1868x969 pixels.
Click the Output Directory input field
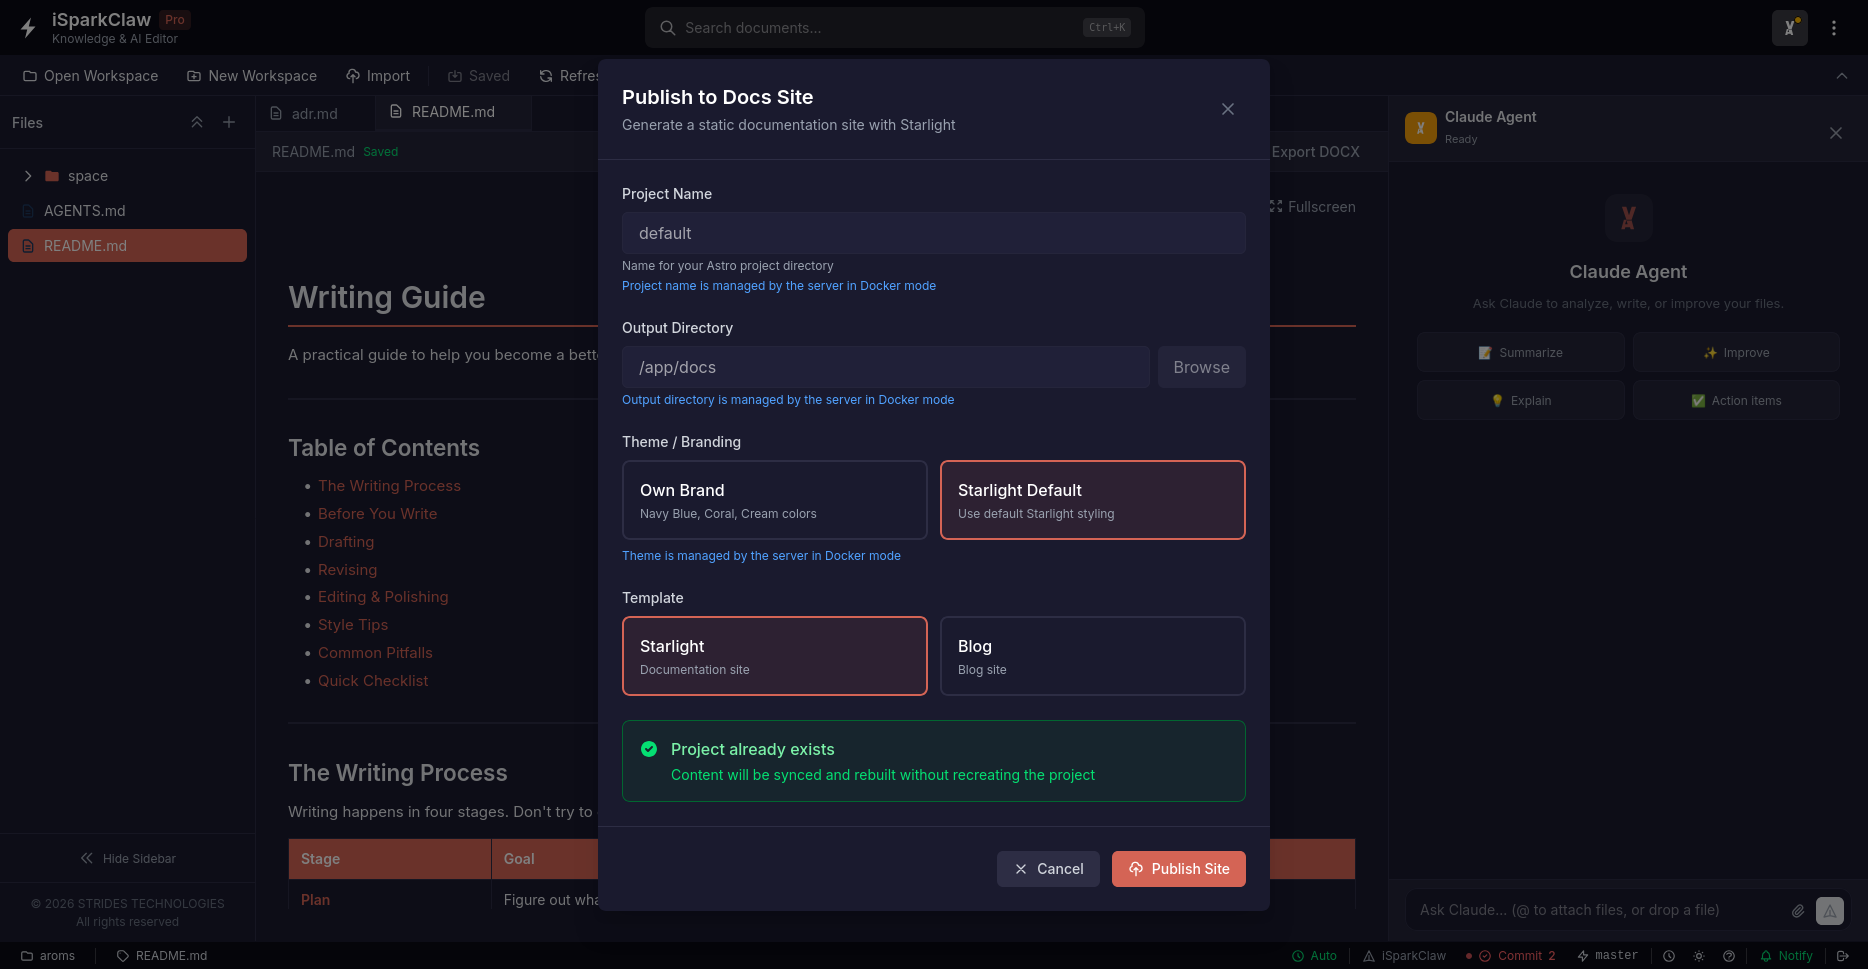[886, 367]
